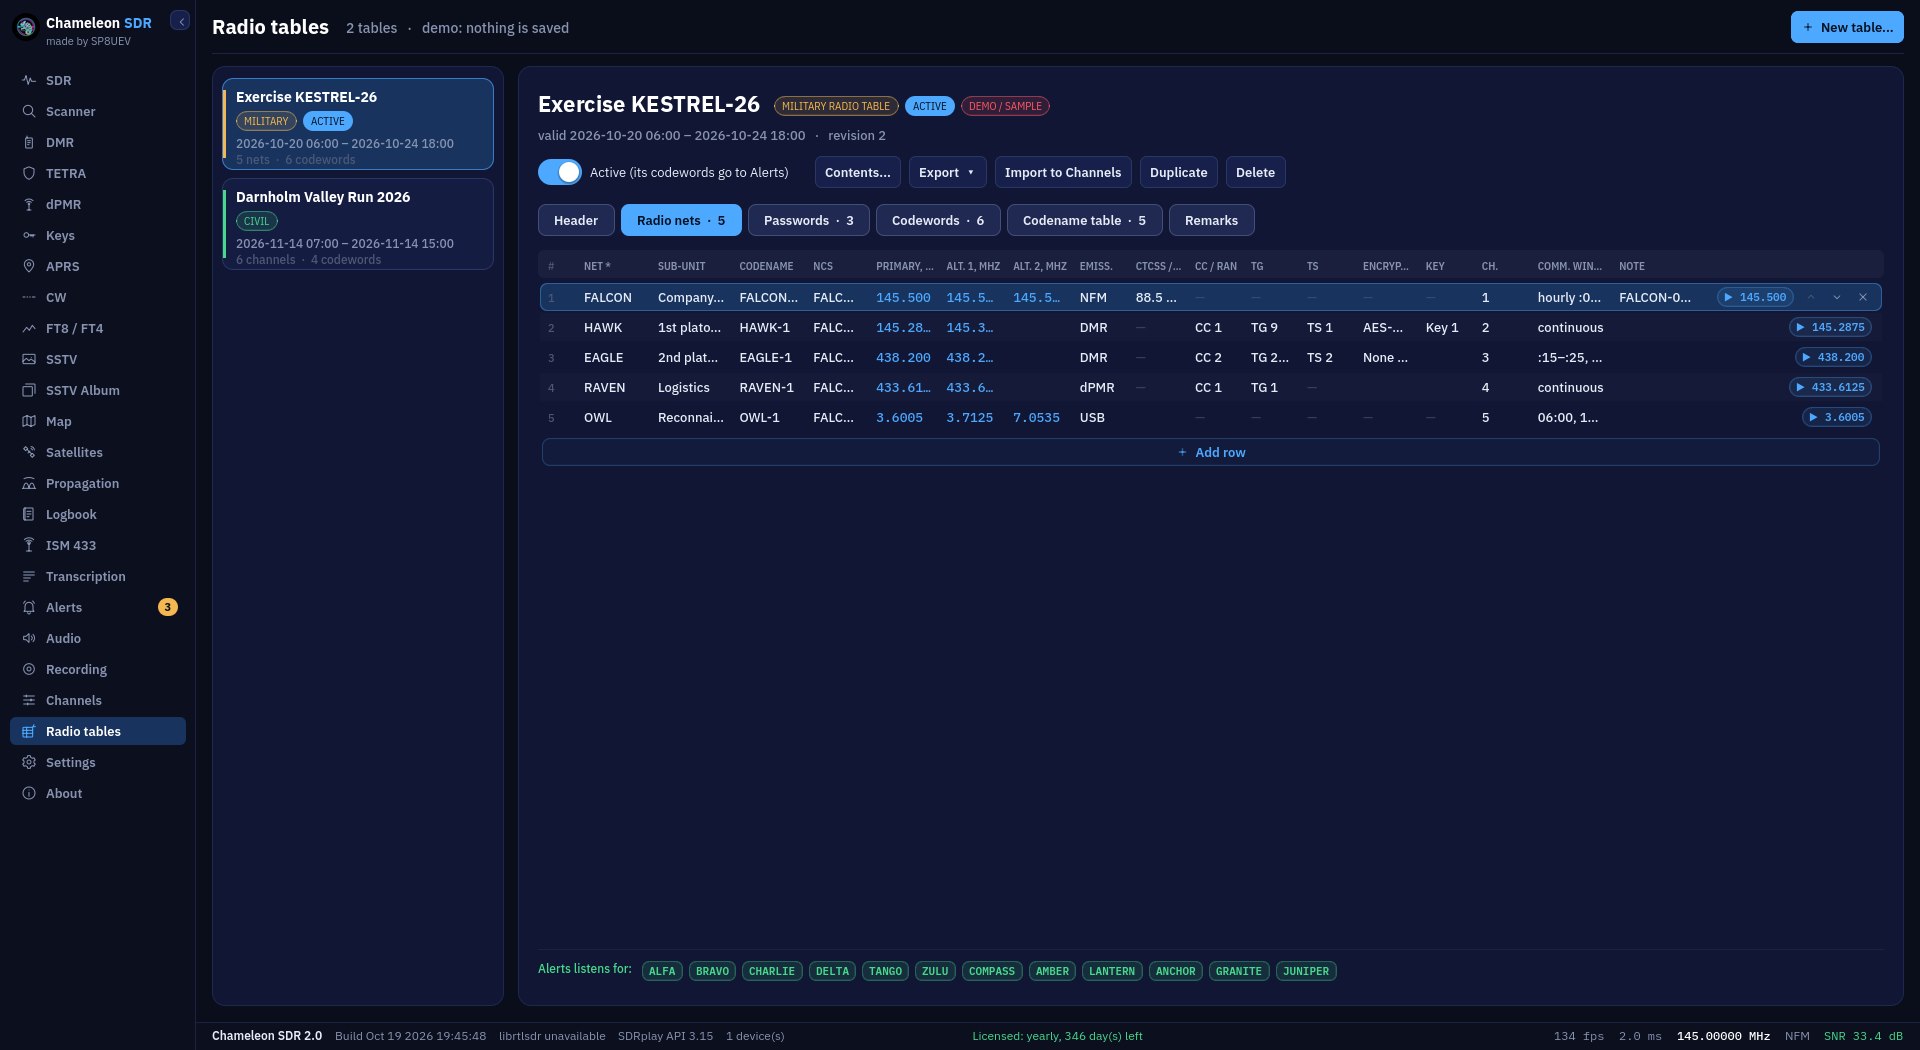
Task: Delete the FALCON row with X
Action: 1863,297
